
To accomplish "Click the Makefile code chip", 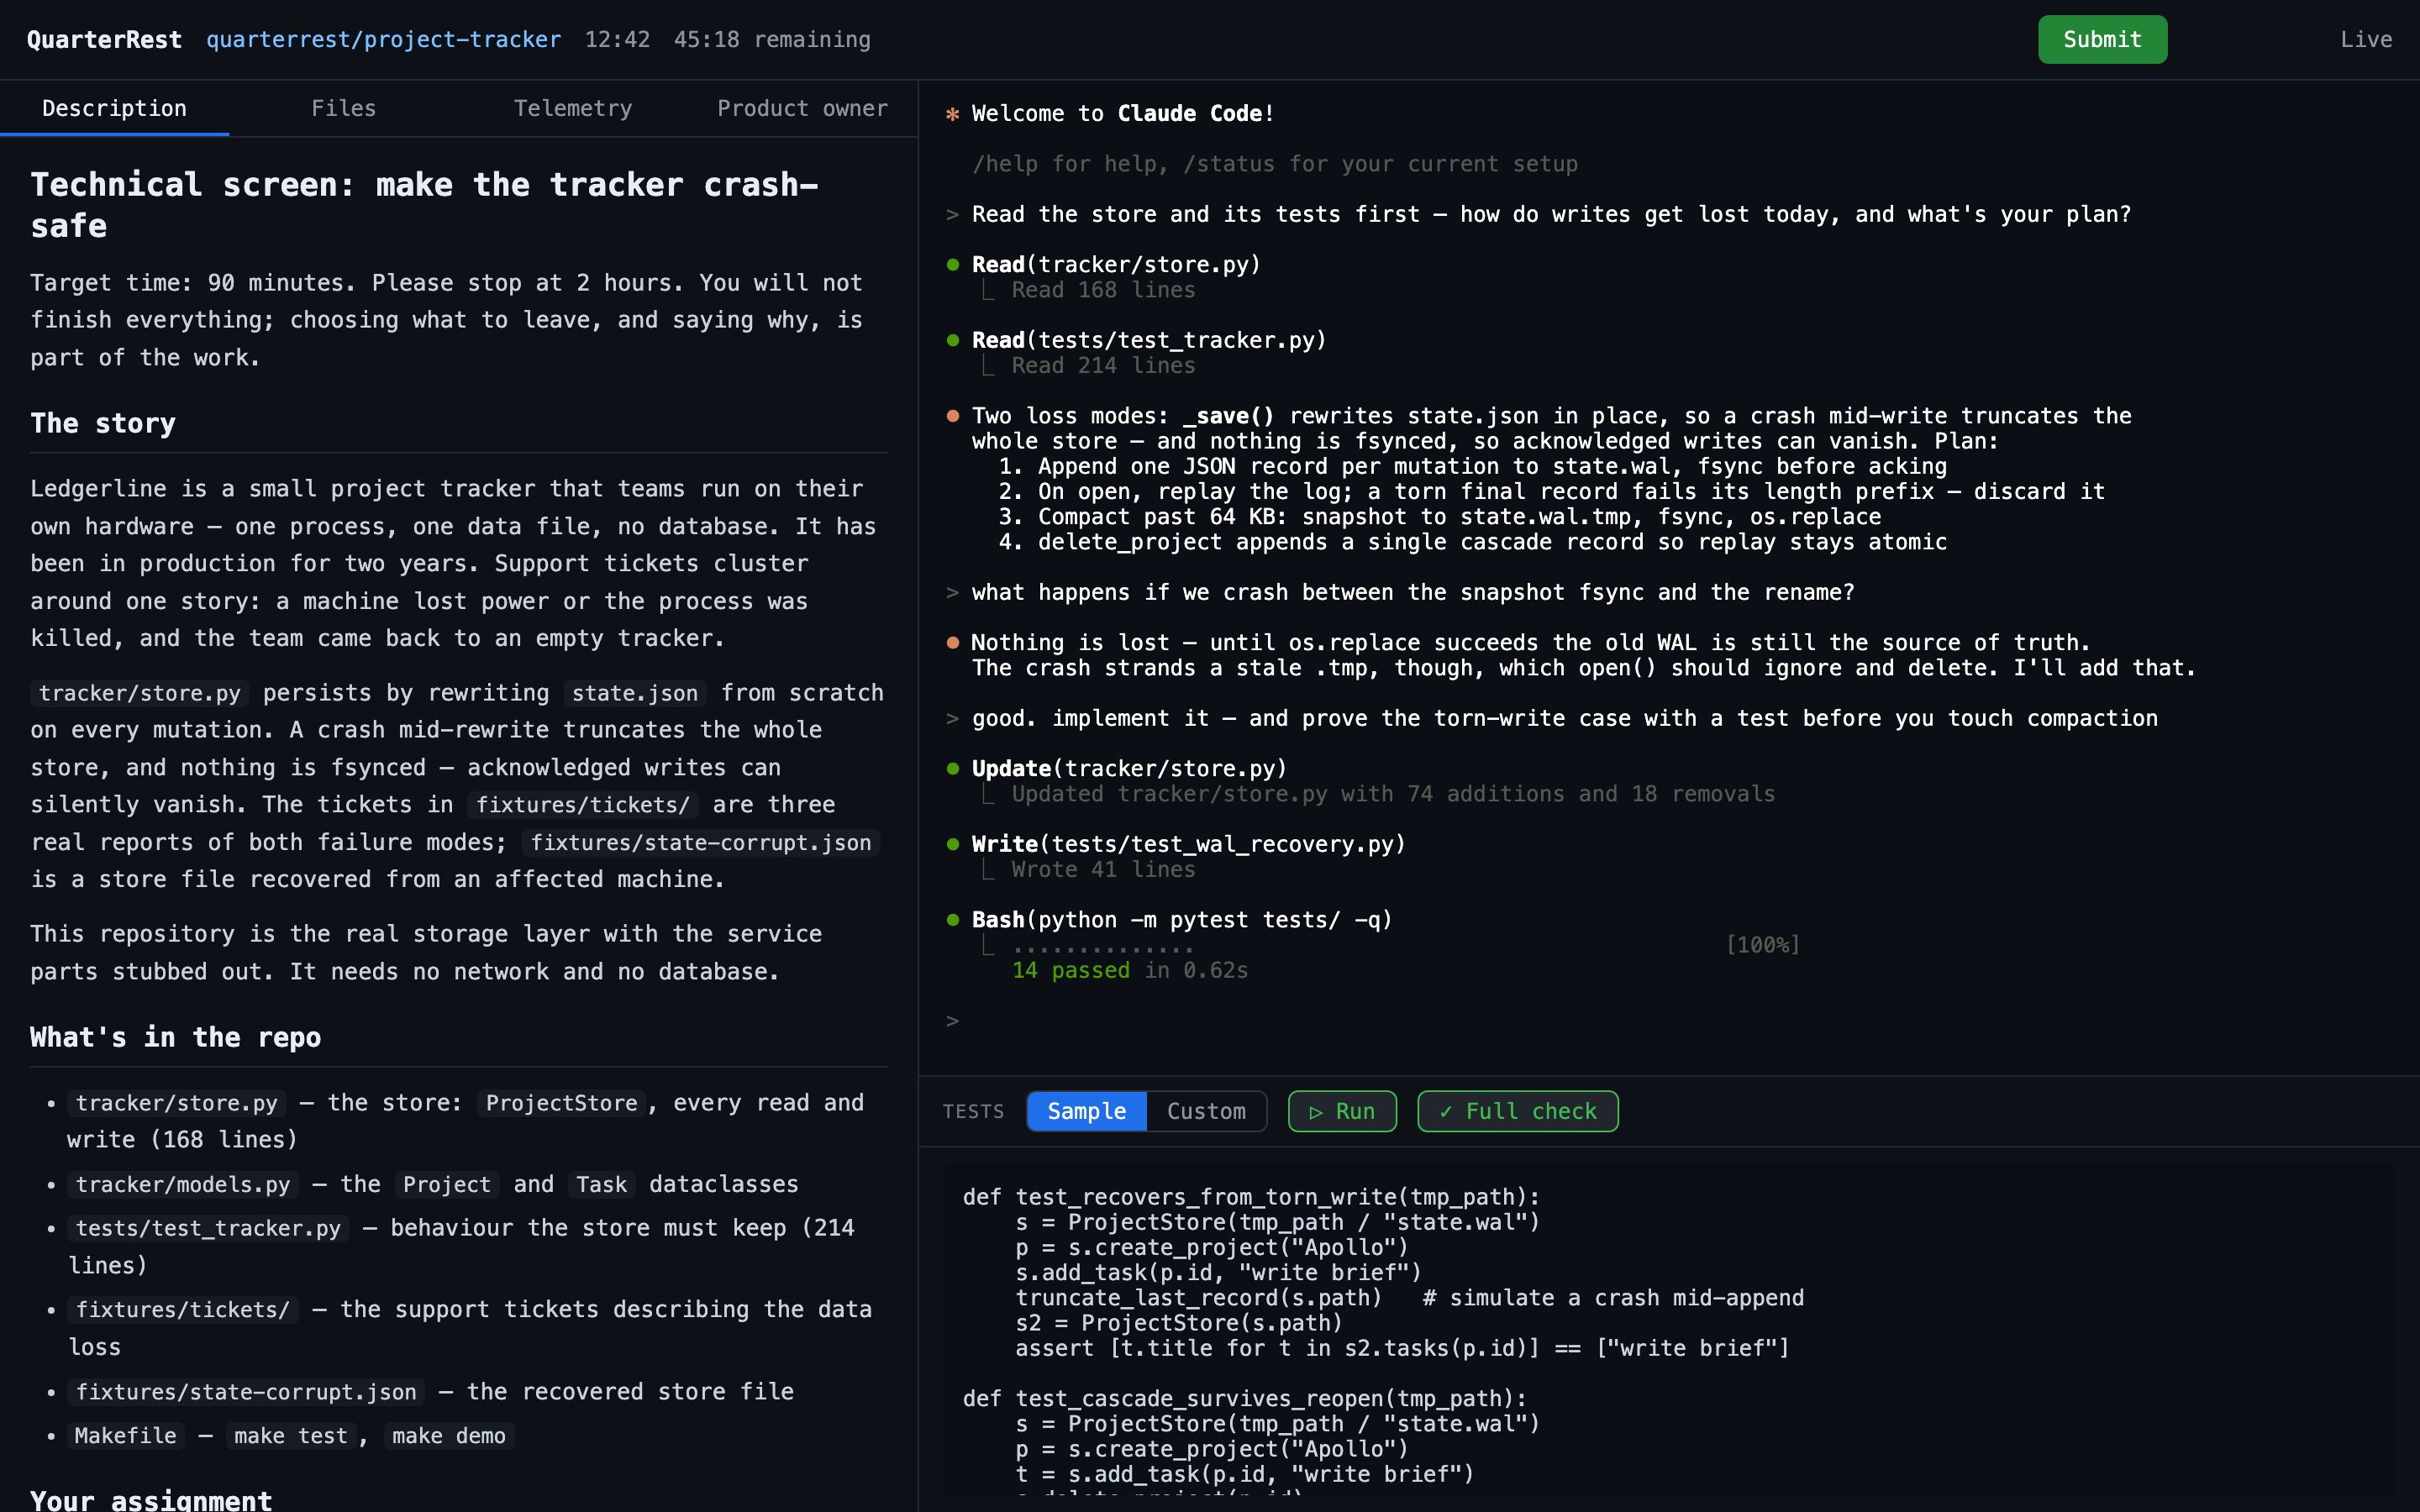I will 125,1436.
